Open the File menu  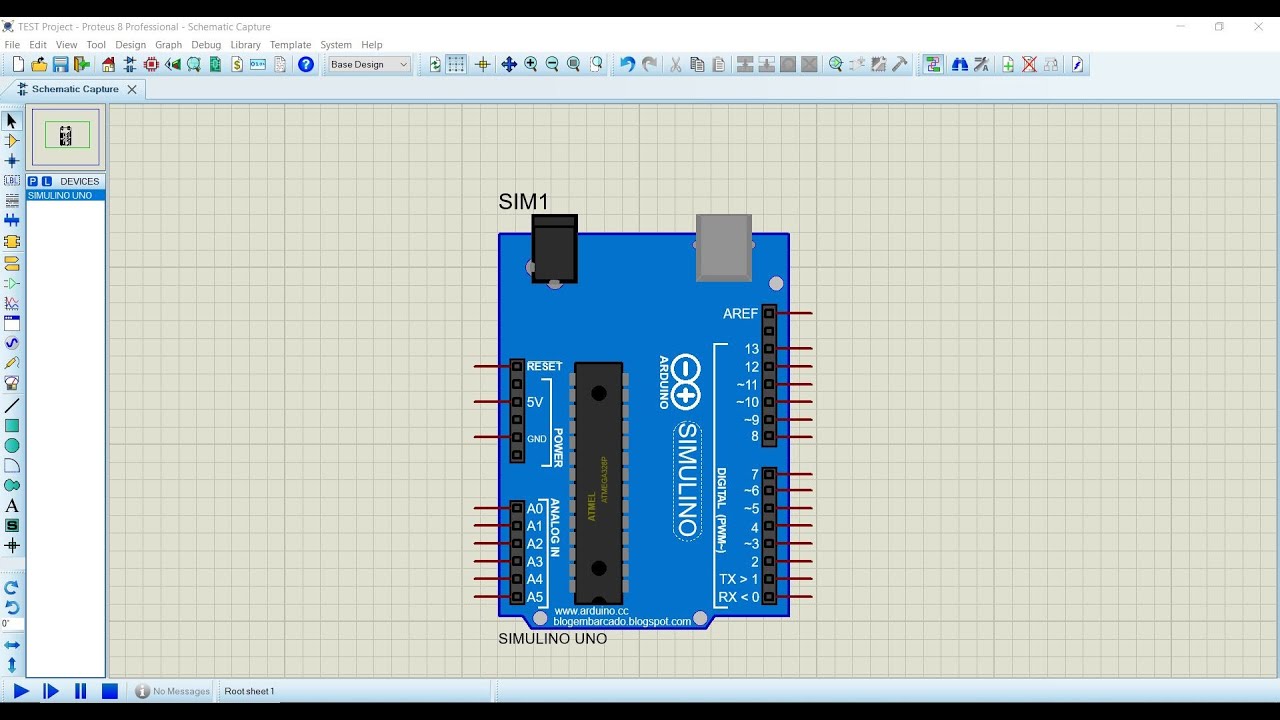click(x=12, y=45)
